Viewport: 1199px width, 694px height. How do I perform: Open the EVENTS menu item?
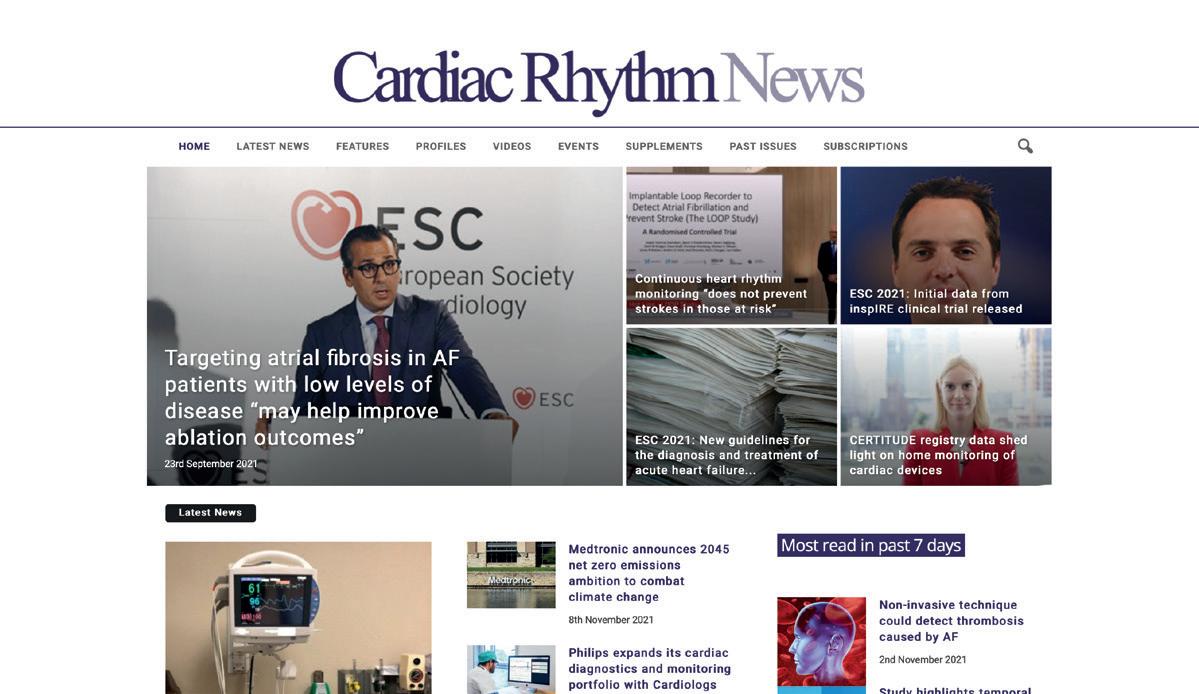click(578, 146)
